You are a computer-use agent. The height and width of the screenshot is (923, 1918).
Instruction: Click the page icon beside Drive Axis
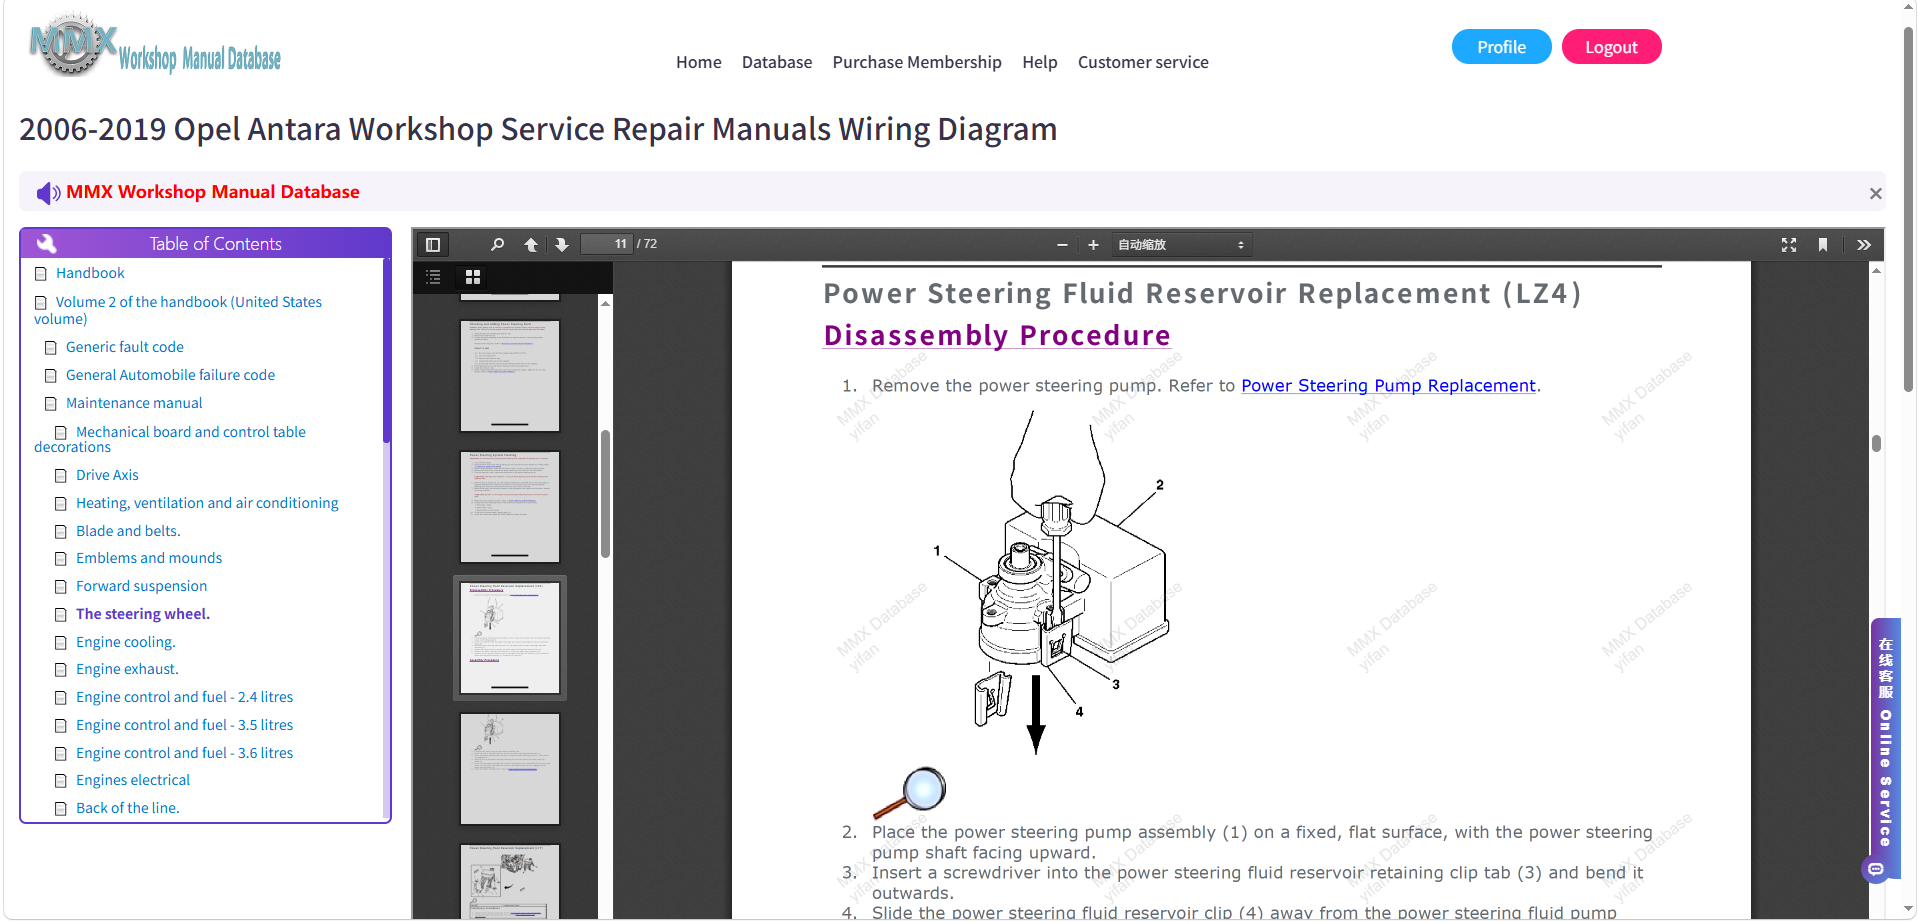coord(61,476)
